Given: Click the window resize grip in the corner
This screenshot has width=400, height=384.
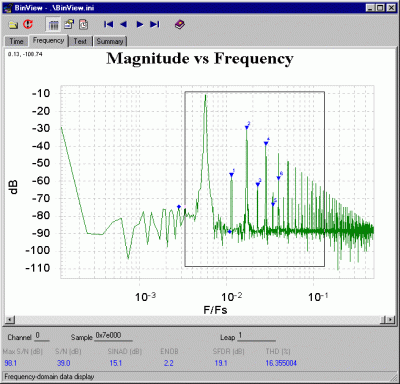Looking at the screenshot, I should click(x=393, y=377).
